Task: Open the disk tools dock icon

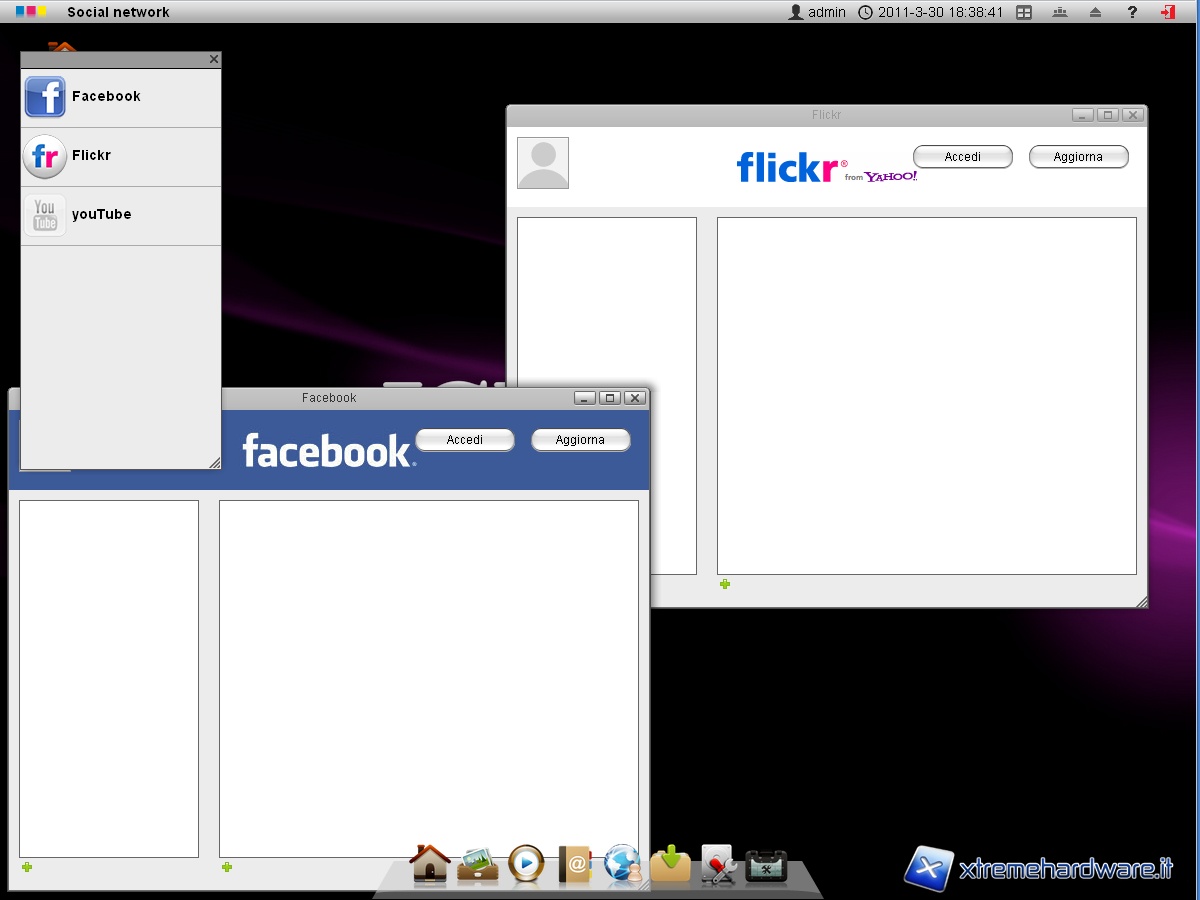Action: pos(718,865)
